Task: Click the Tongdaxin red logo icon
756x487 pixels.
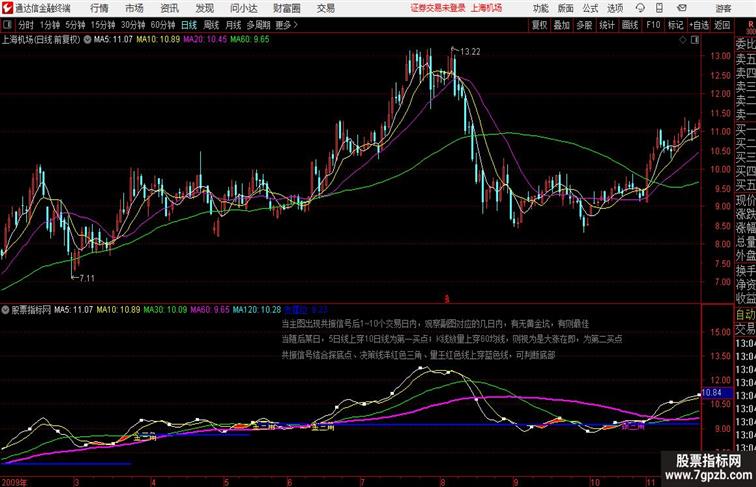Action: pos(7,8)
